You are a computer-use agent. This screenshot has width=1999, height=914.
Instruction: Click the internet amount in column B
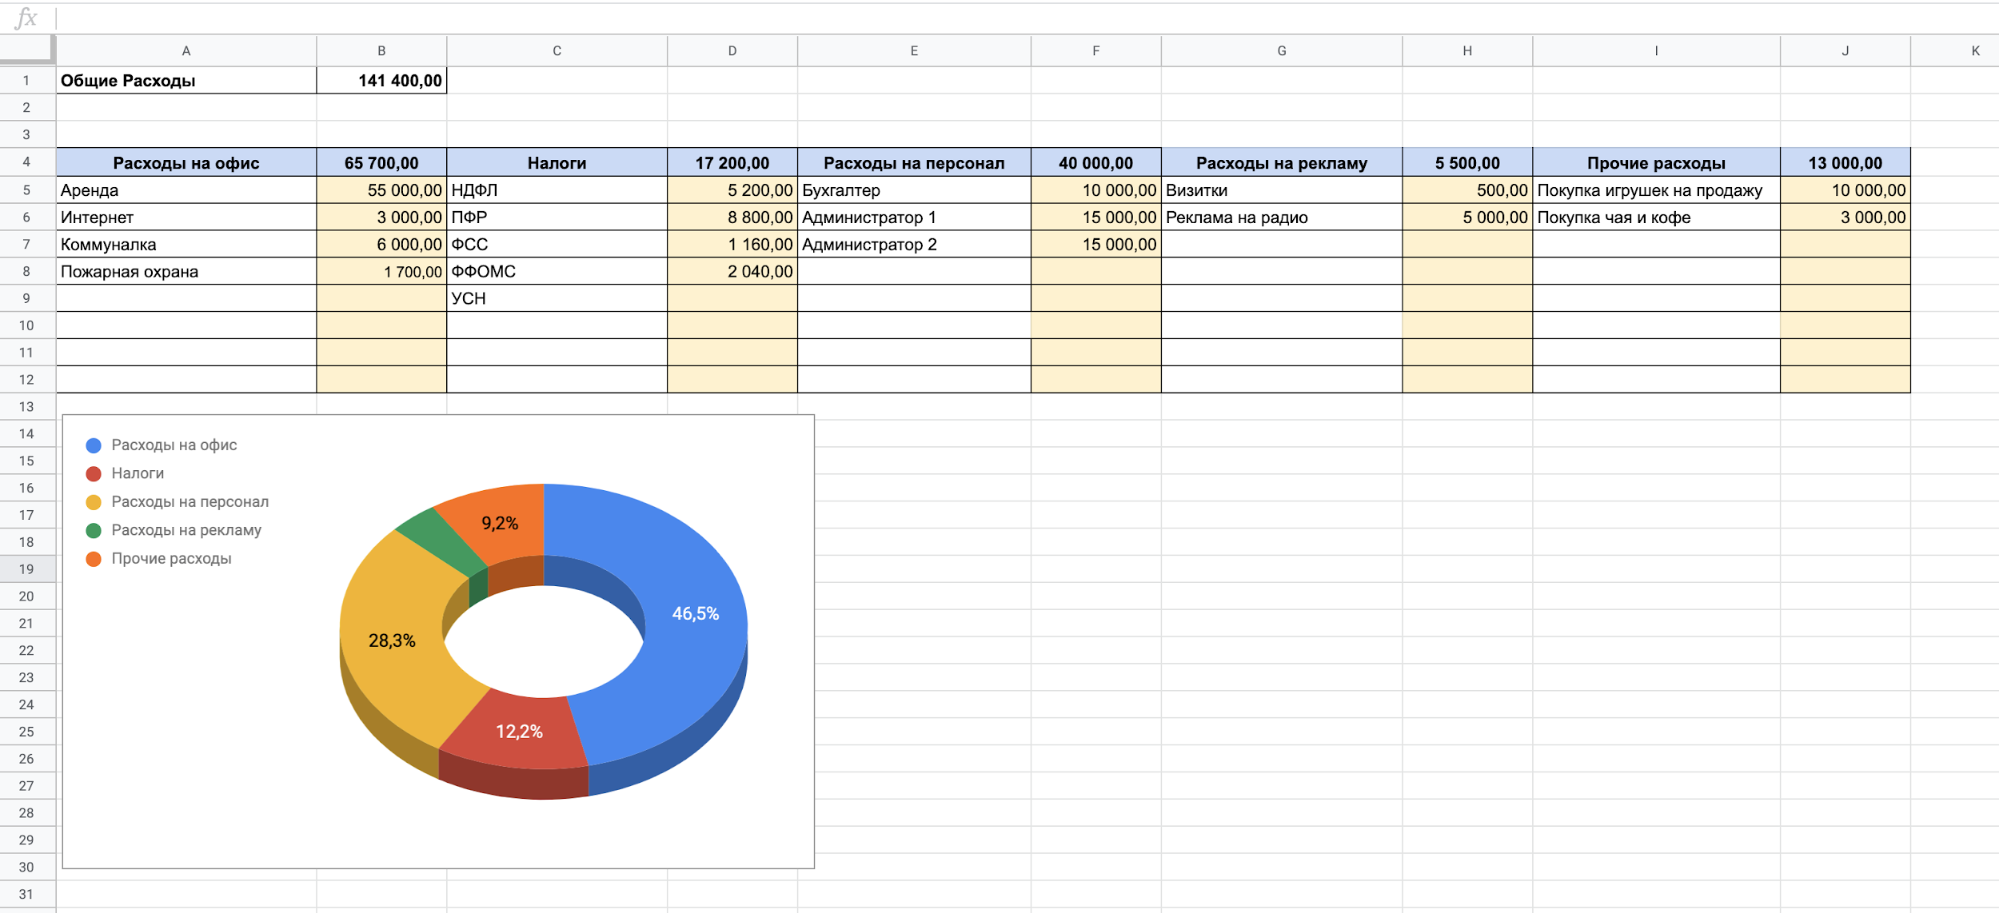[x=381, y=217]
